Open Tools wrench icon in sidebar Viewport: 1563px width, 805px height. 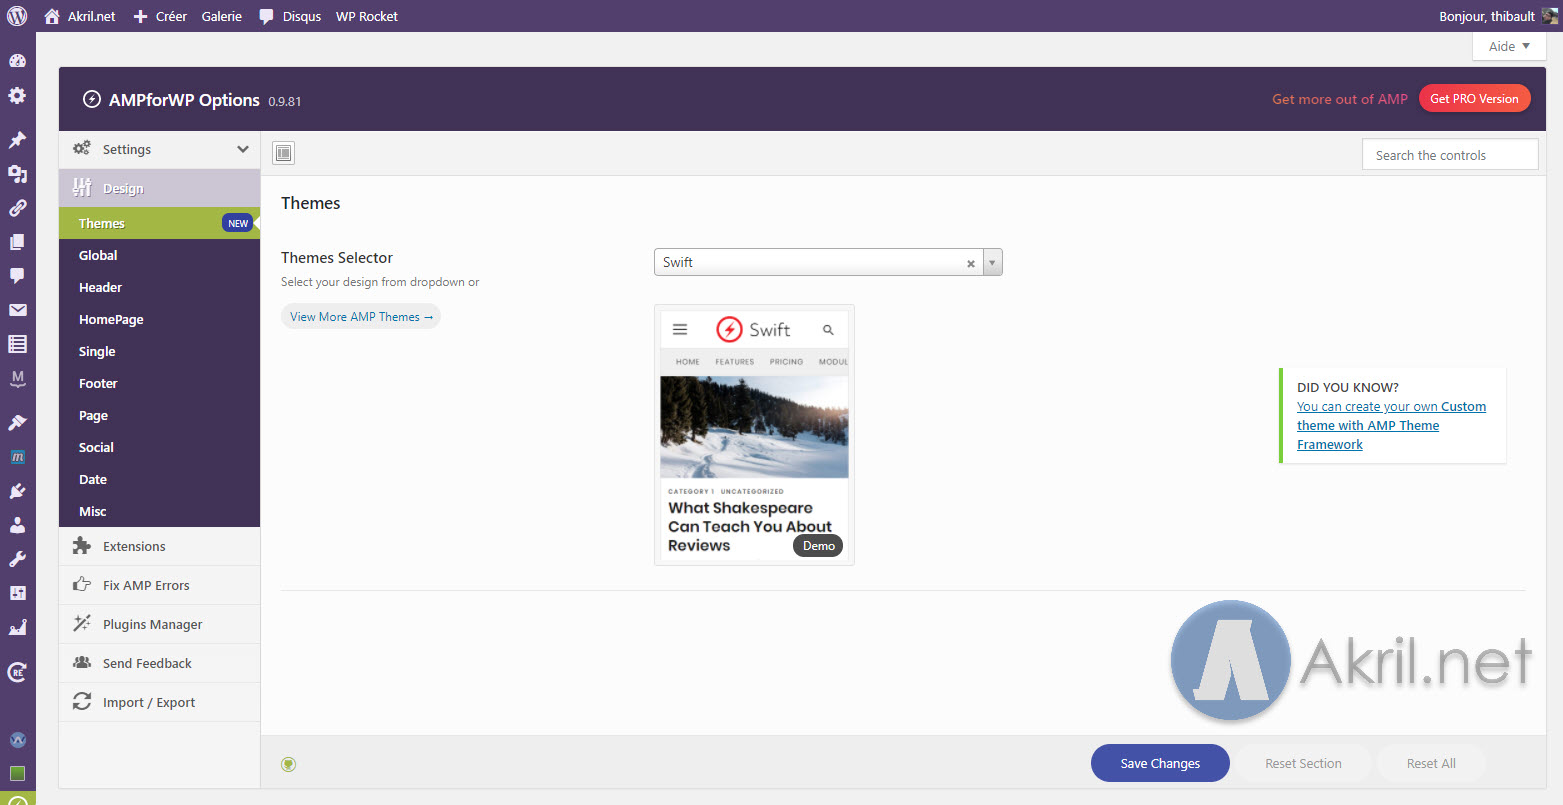coord(17,559)
